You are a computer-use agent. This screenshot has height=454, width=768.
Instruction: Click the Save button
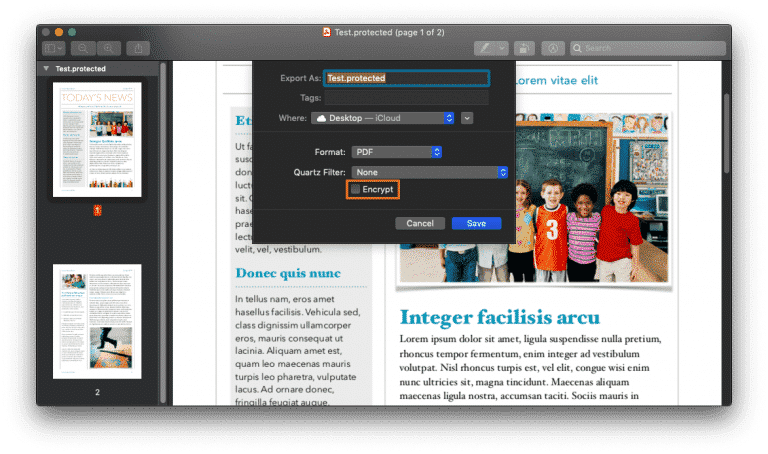476,223
